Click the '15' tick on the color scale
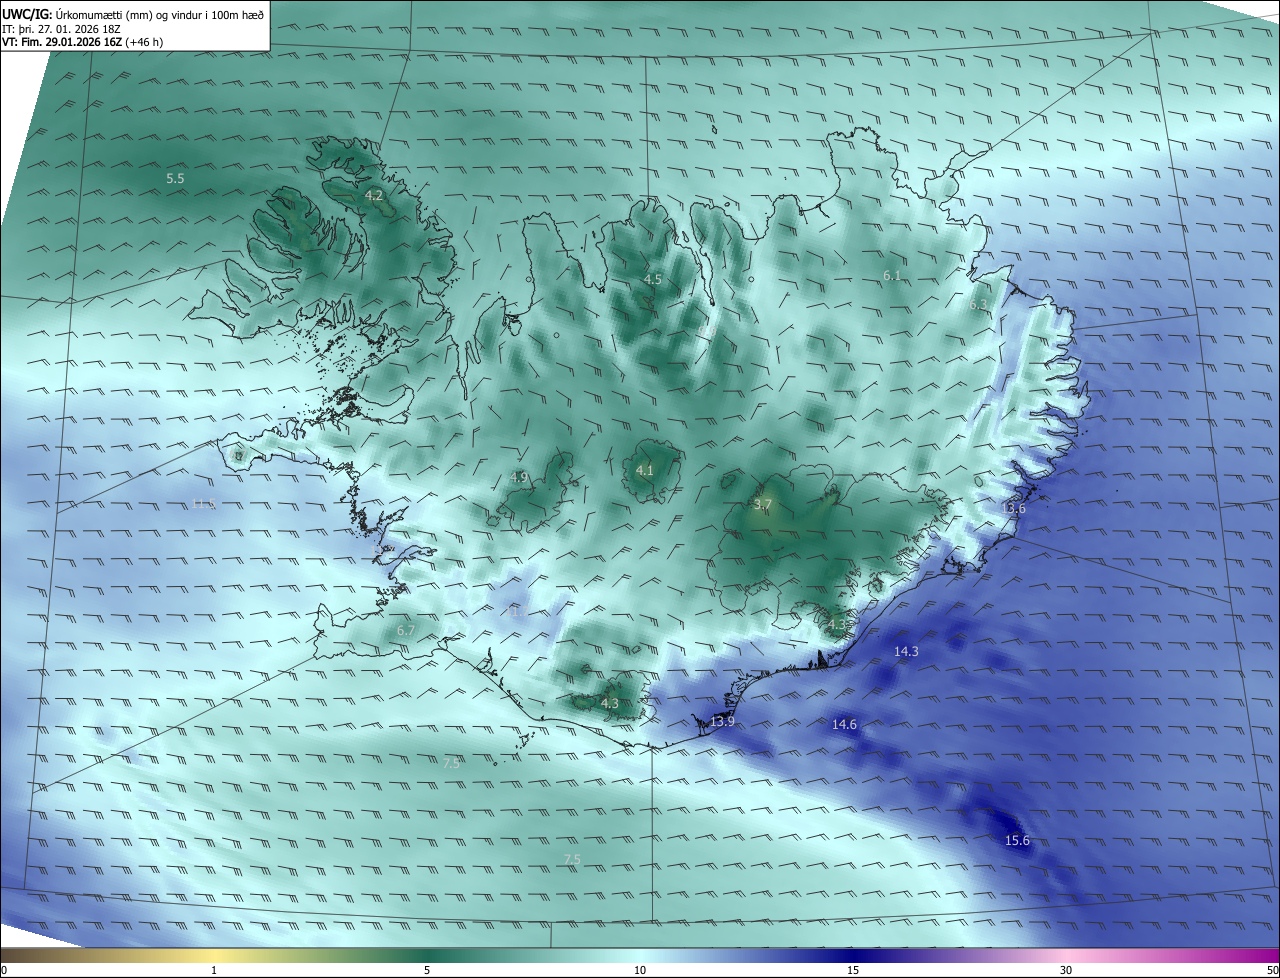The height and width of the screenshot is (978, 1280). pos(853,970)
